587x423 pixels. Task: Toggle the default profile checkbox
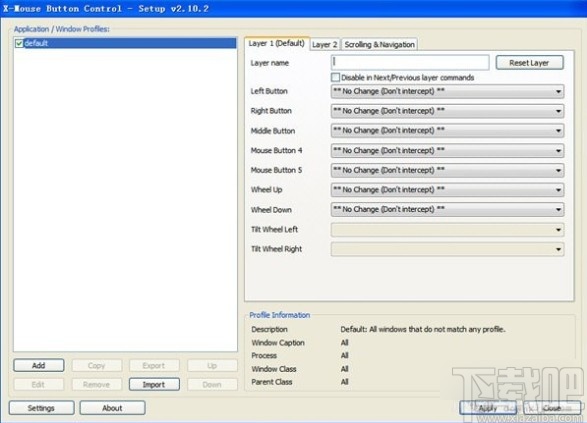19,43
